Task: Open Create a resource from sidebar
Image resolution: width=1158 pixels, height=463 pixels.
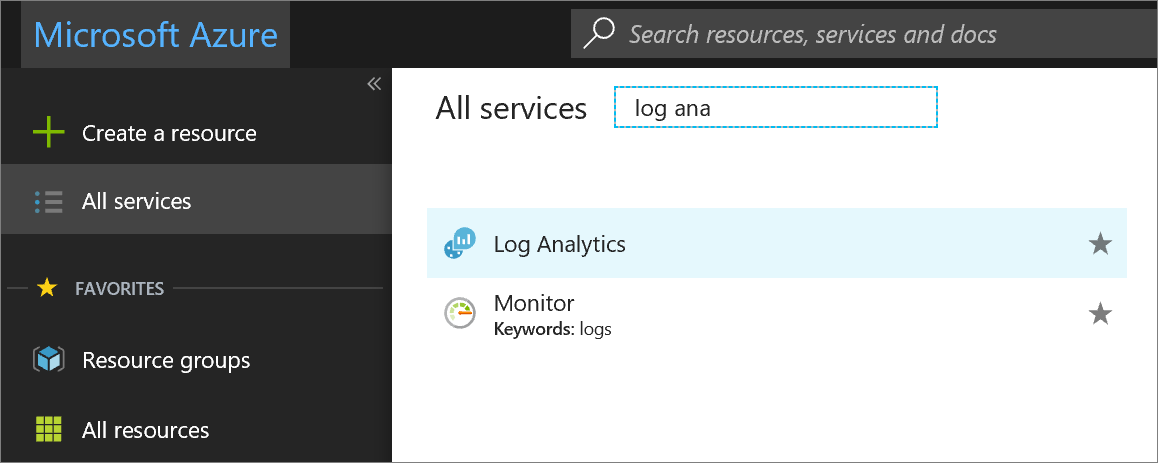Action: click(x=169, y=133)
